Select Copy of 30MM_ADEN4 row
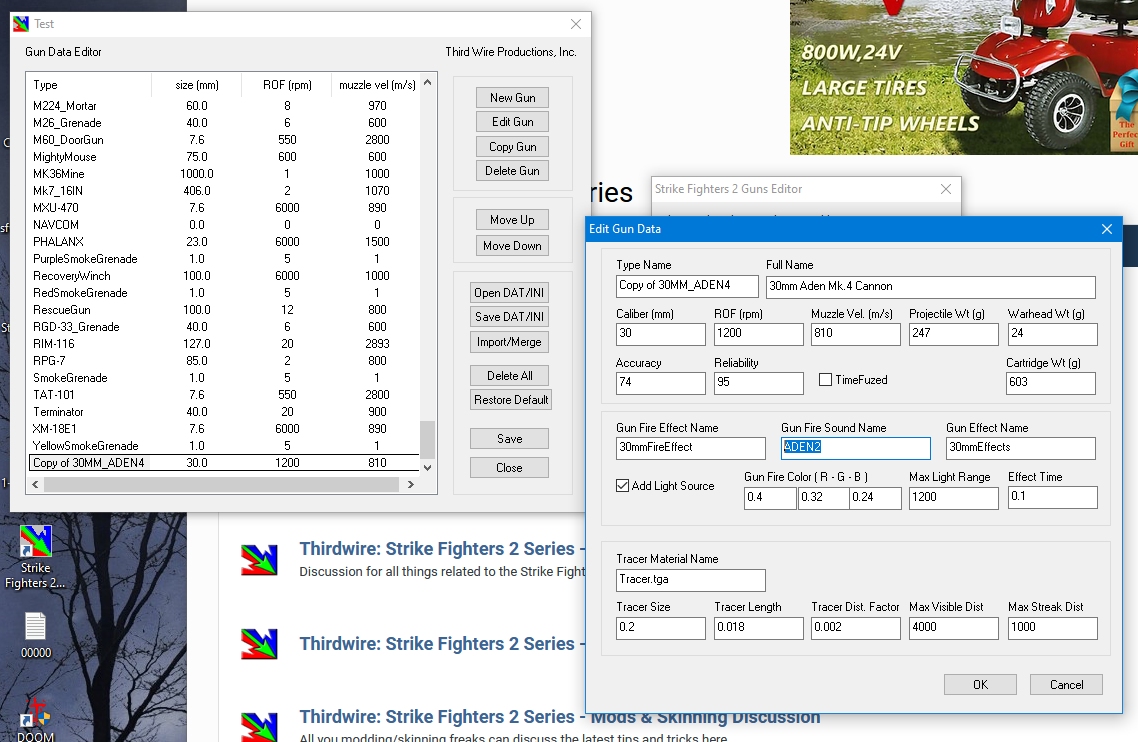The height and width of the screenshot is (742, 1138). tap(224, 462)
